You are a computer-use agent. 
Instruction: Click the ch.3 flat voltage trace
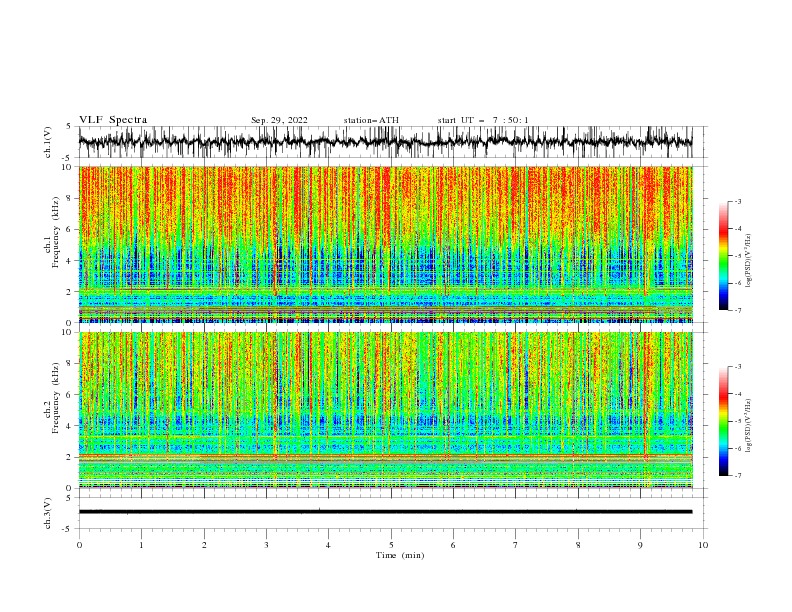point(385,512)
